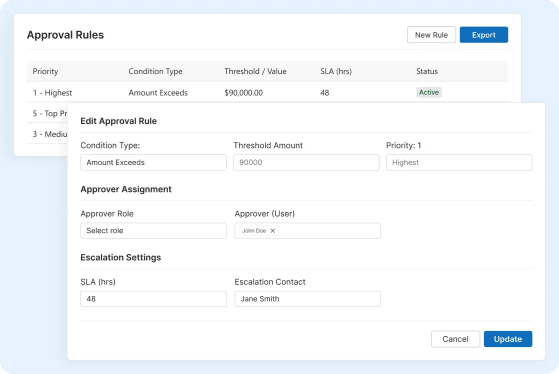Click the Escalation Contact field Jane Smith
The image size is (559, 374).
307,299
